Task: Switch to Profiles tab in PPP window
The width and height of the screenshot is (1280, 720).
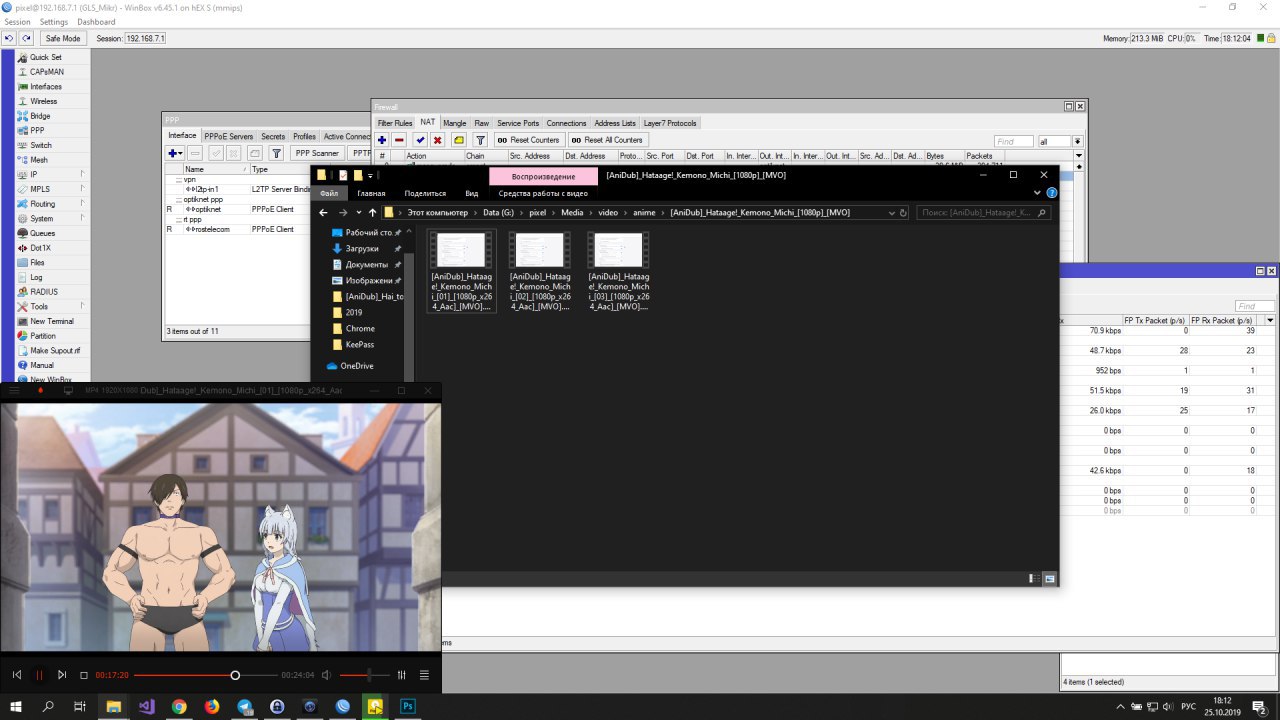Action: pos(304,136)
